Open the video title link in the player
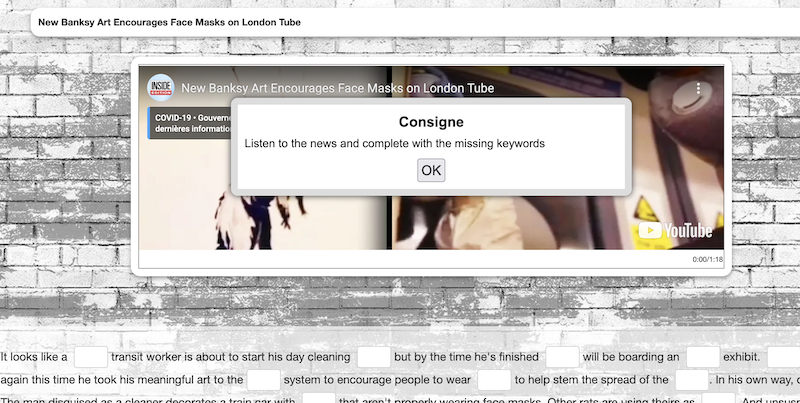The width and height of the screenshot is (800, 403). point(337,88)
